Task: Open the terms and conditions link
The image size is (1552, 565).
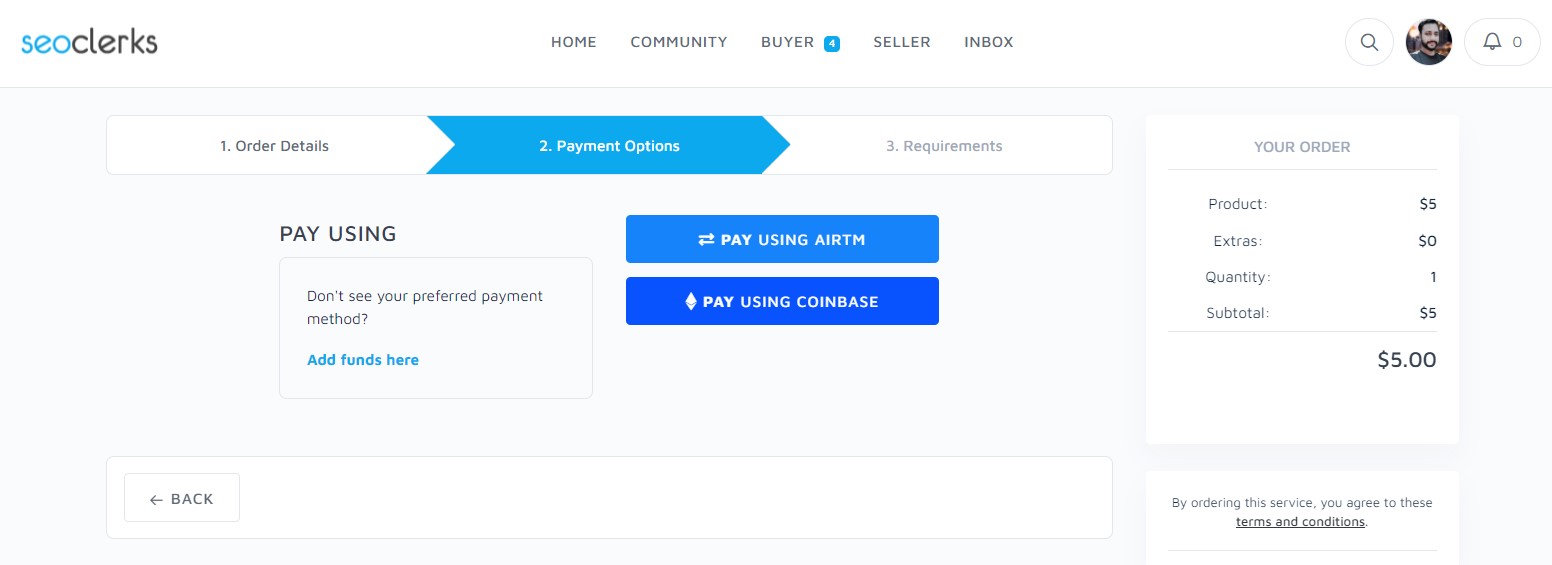Action: pos(1300,522)
